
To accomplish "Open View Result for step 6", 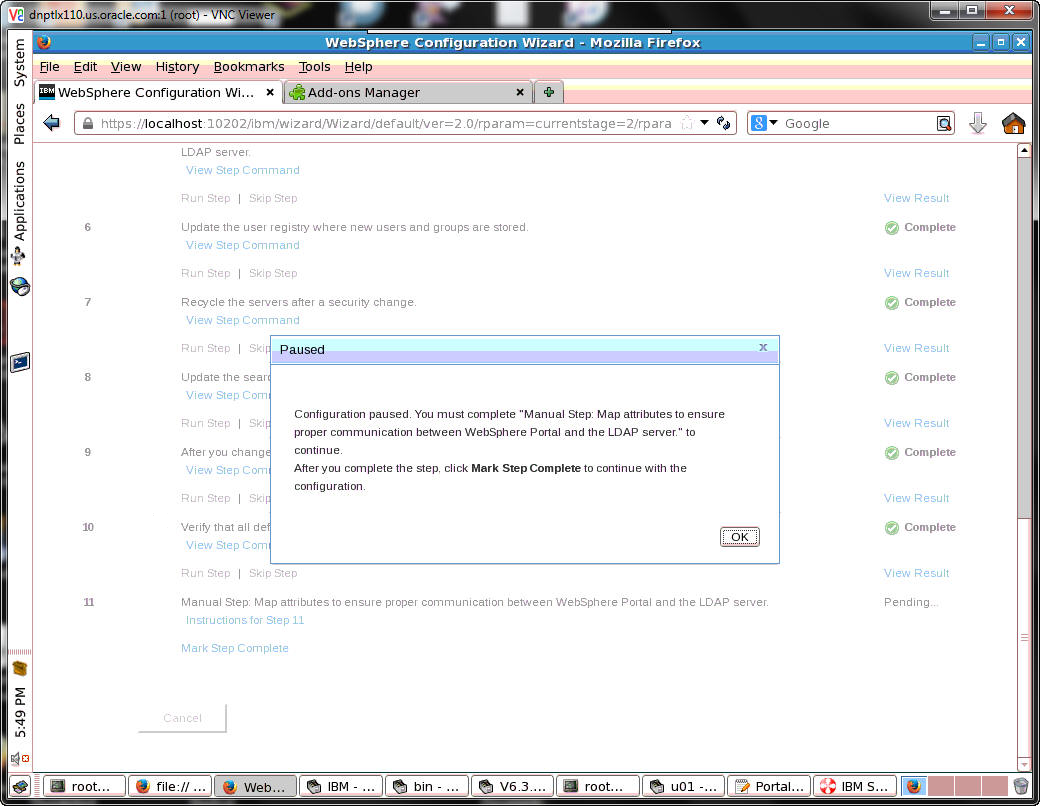I will (x=916, y=273).
